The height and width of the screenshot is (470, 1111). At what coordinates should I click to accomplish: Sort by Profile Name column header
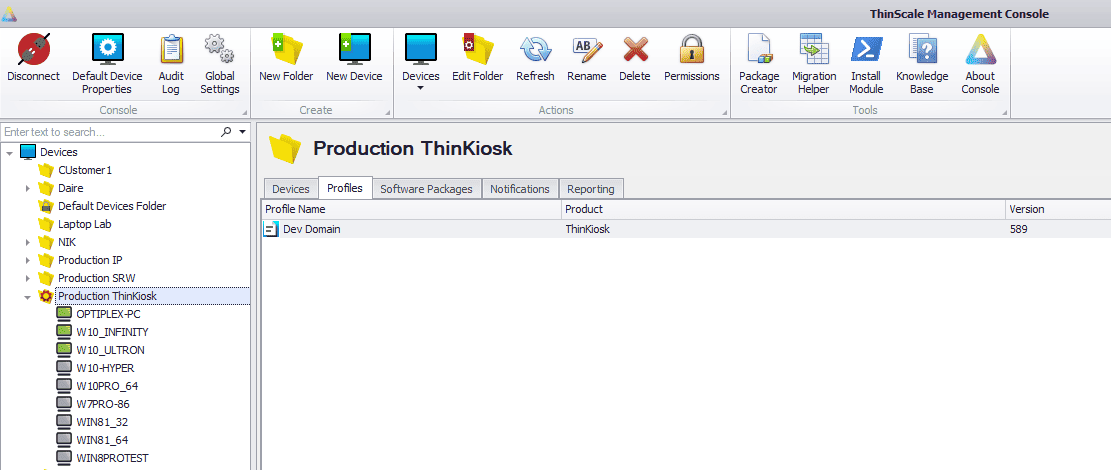(x=411, y=209)
